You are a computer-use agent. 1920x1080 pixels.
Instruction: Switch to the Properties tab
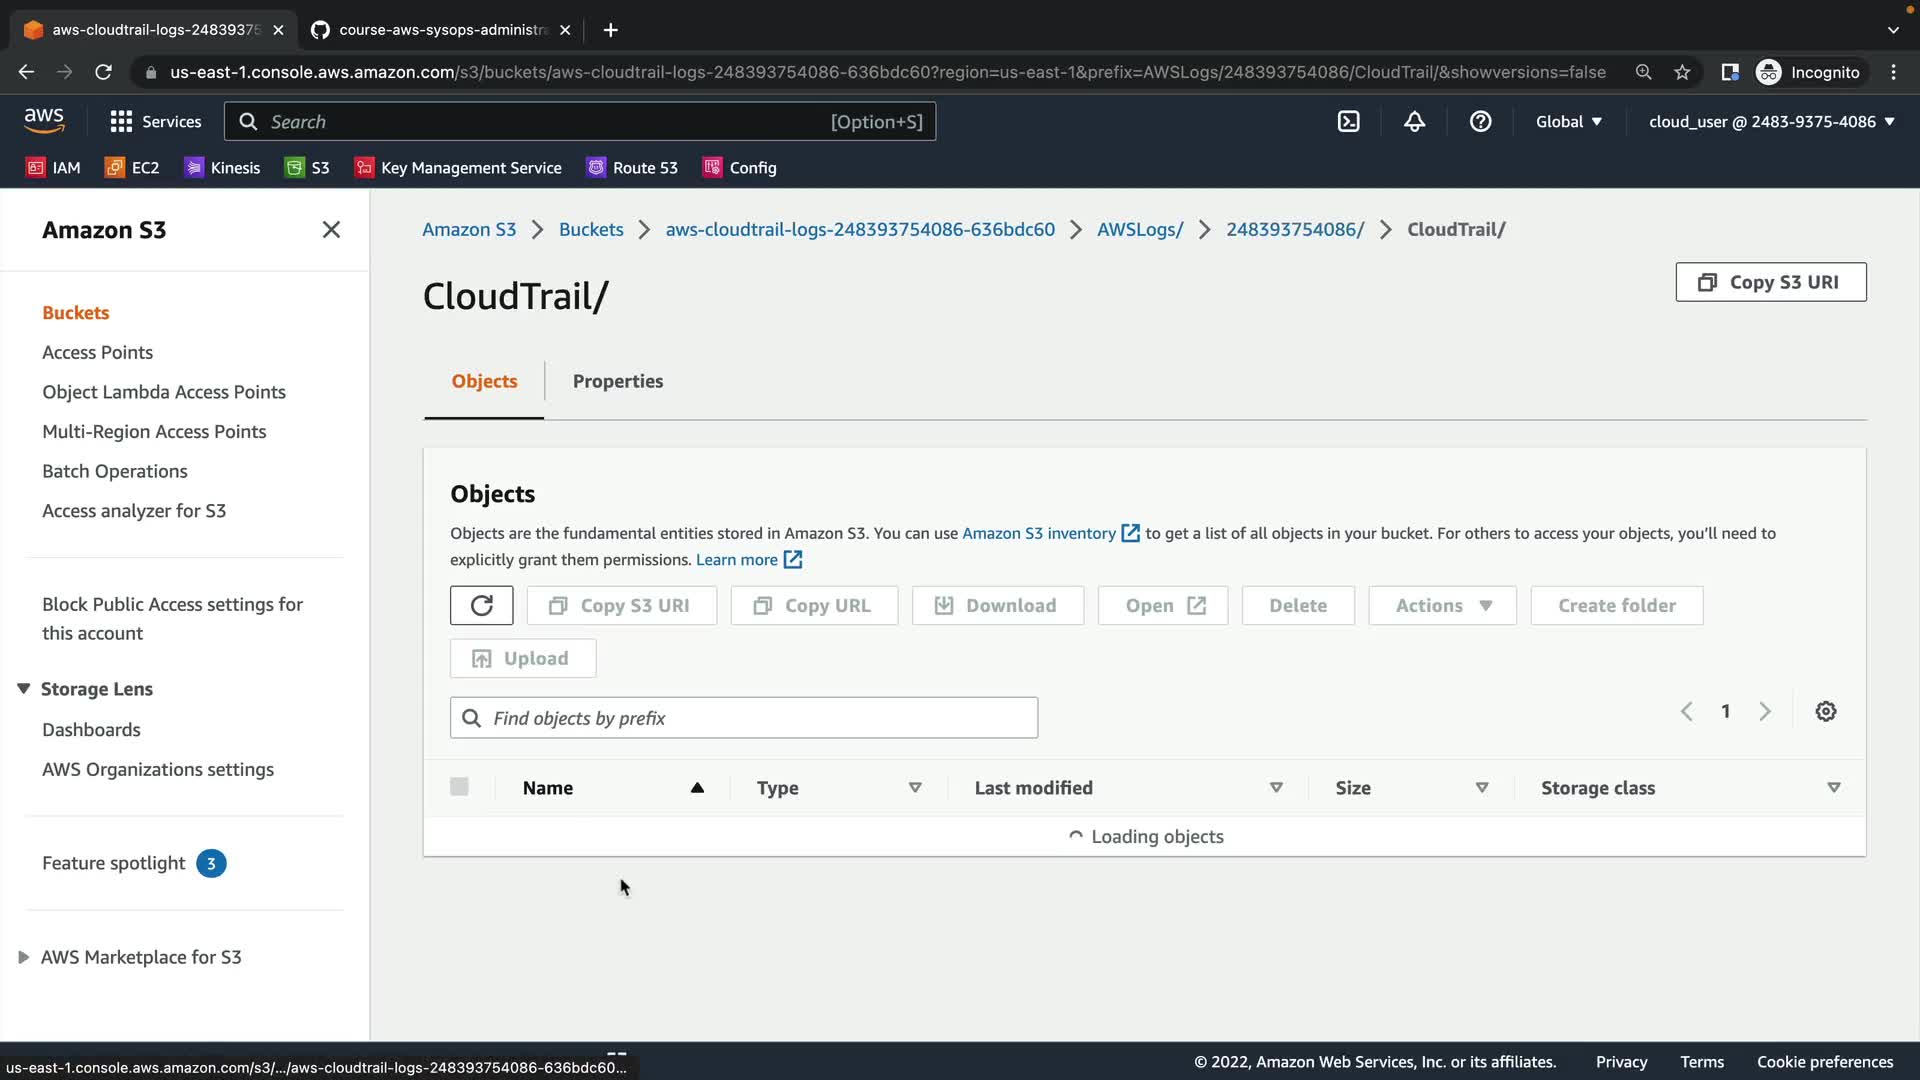617,381
